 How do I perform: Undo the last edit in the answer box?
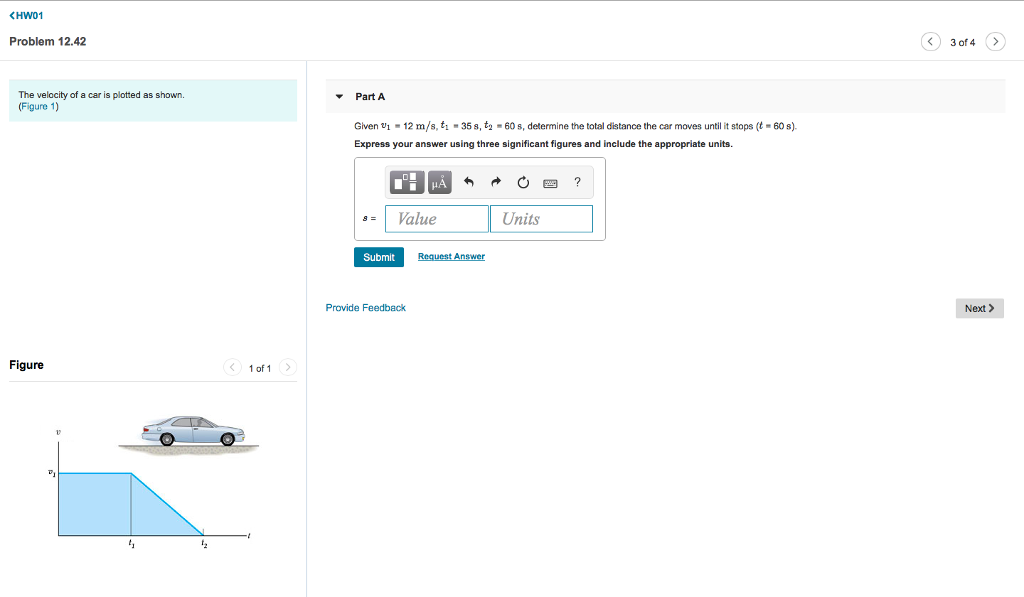[469, 182]
